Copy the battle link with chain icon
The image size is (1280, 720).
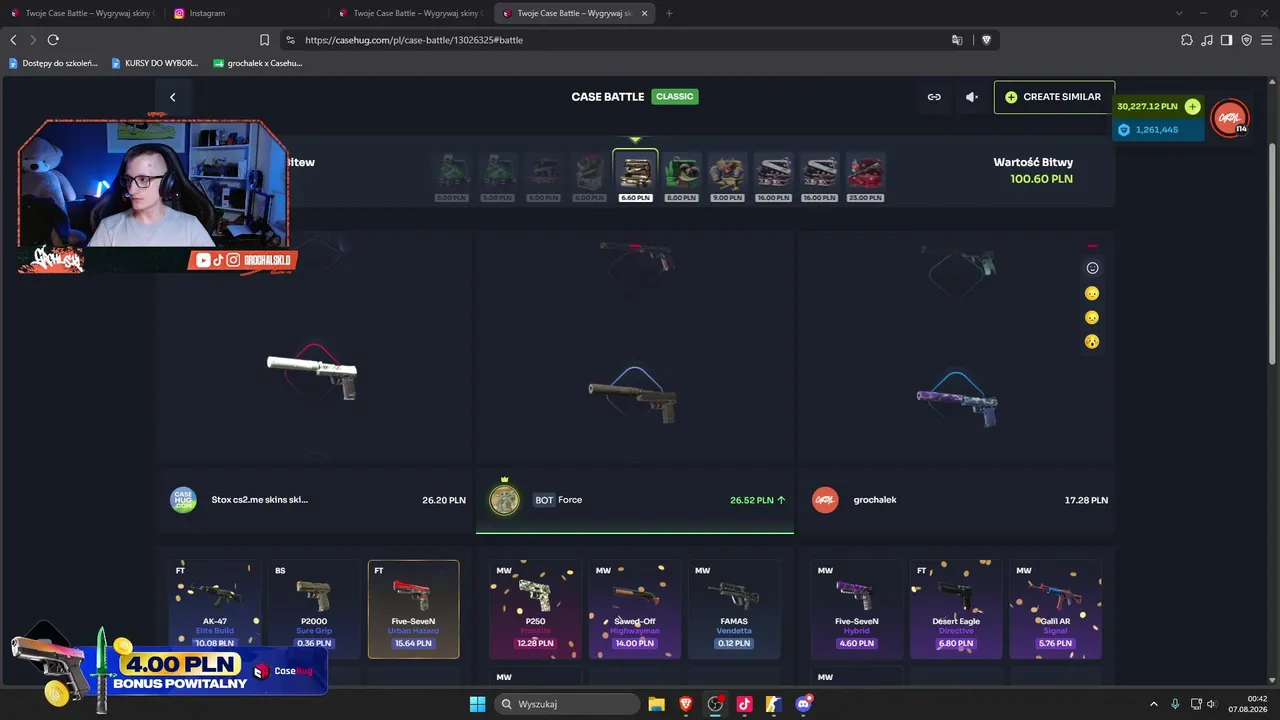(x=934, y=97)
